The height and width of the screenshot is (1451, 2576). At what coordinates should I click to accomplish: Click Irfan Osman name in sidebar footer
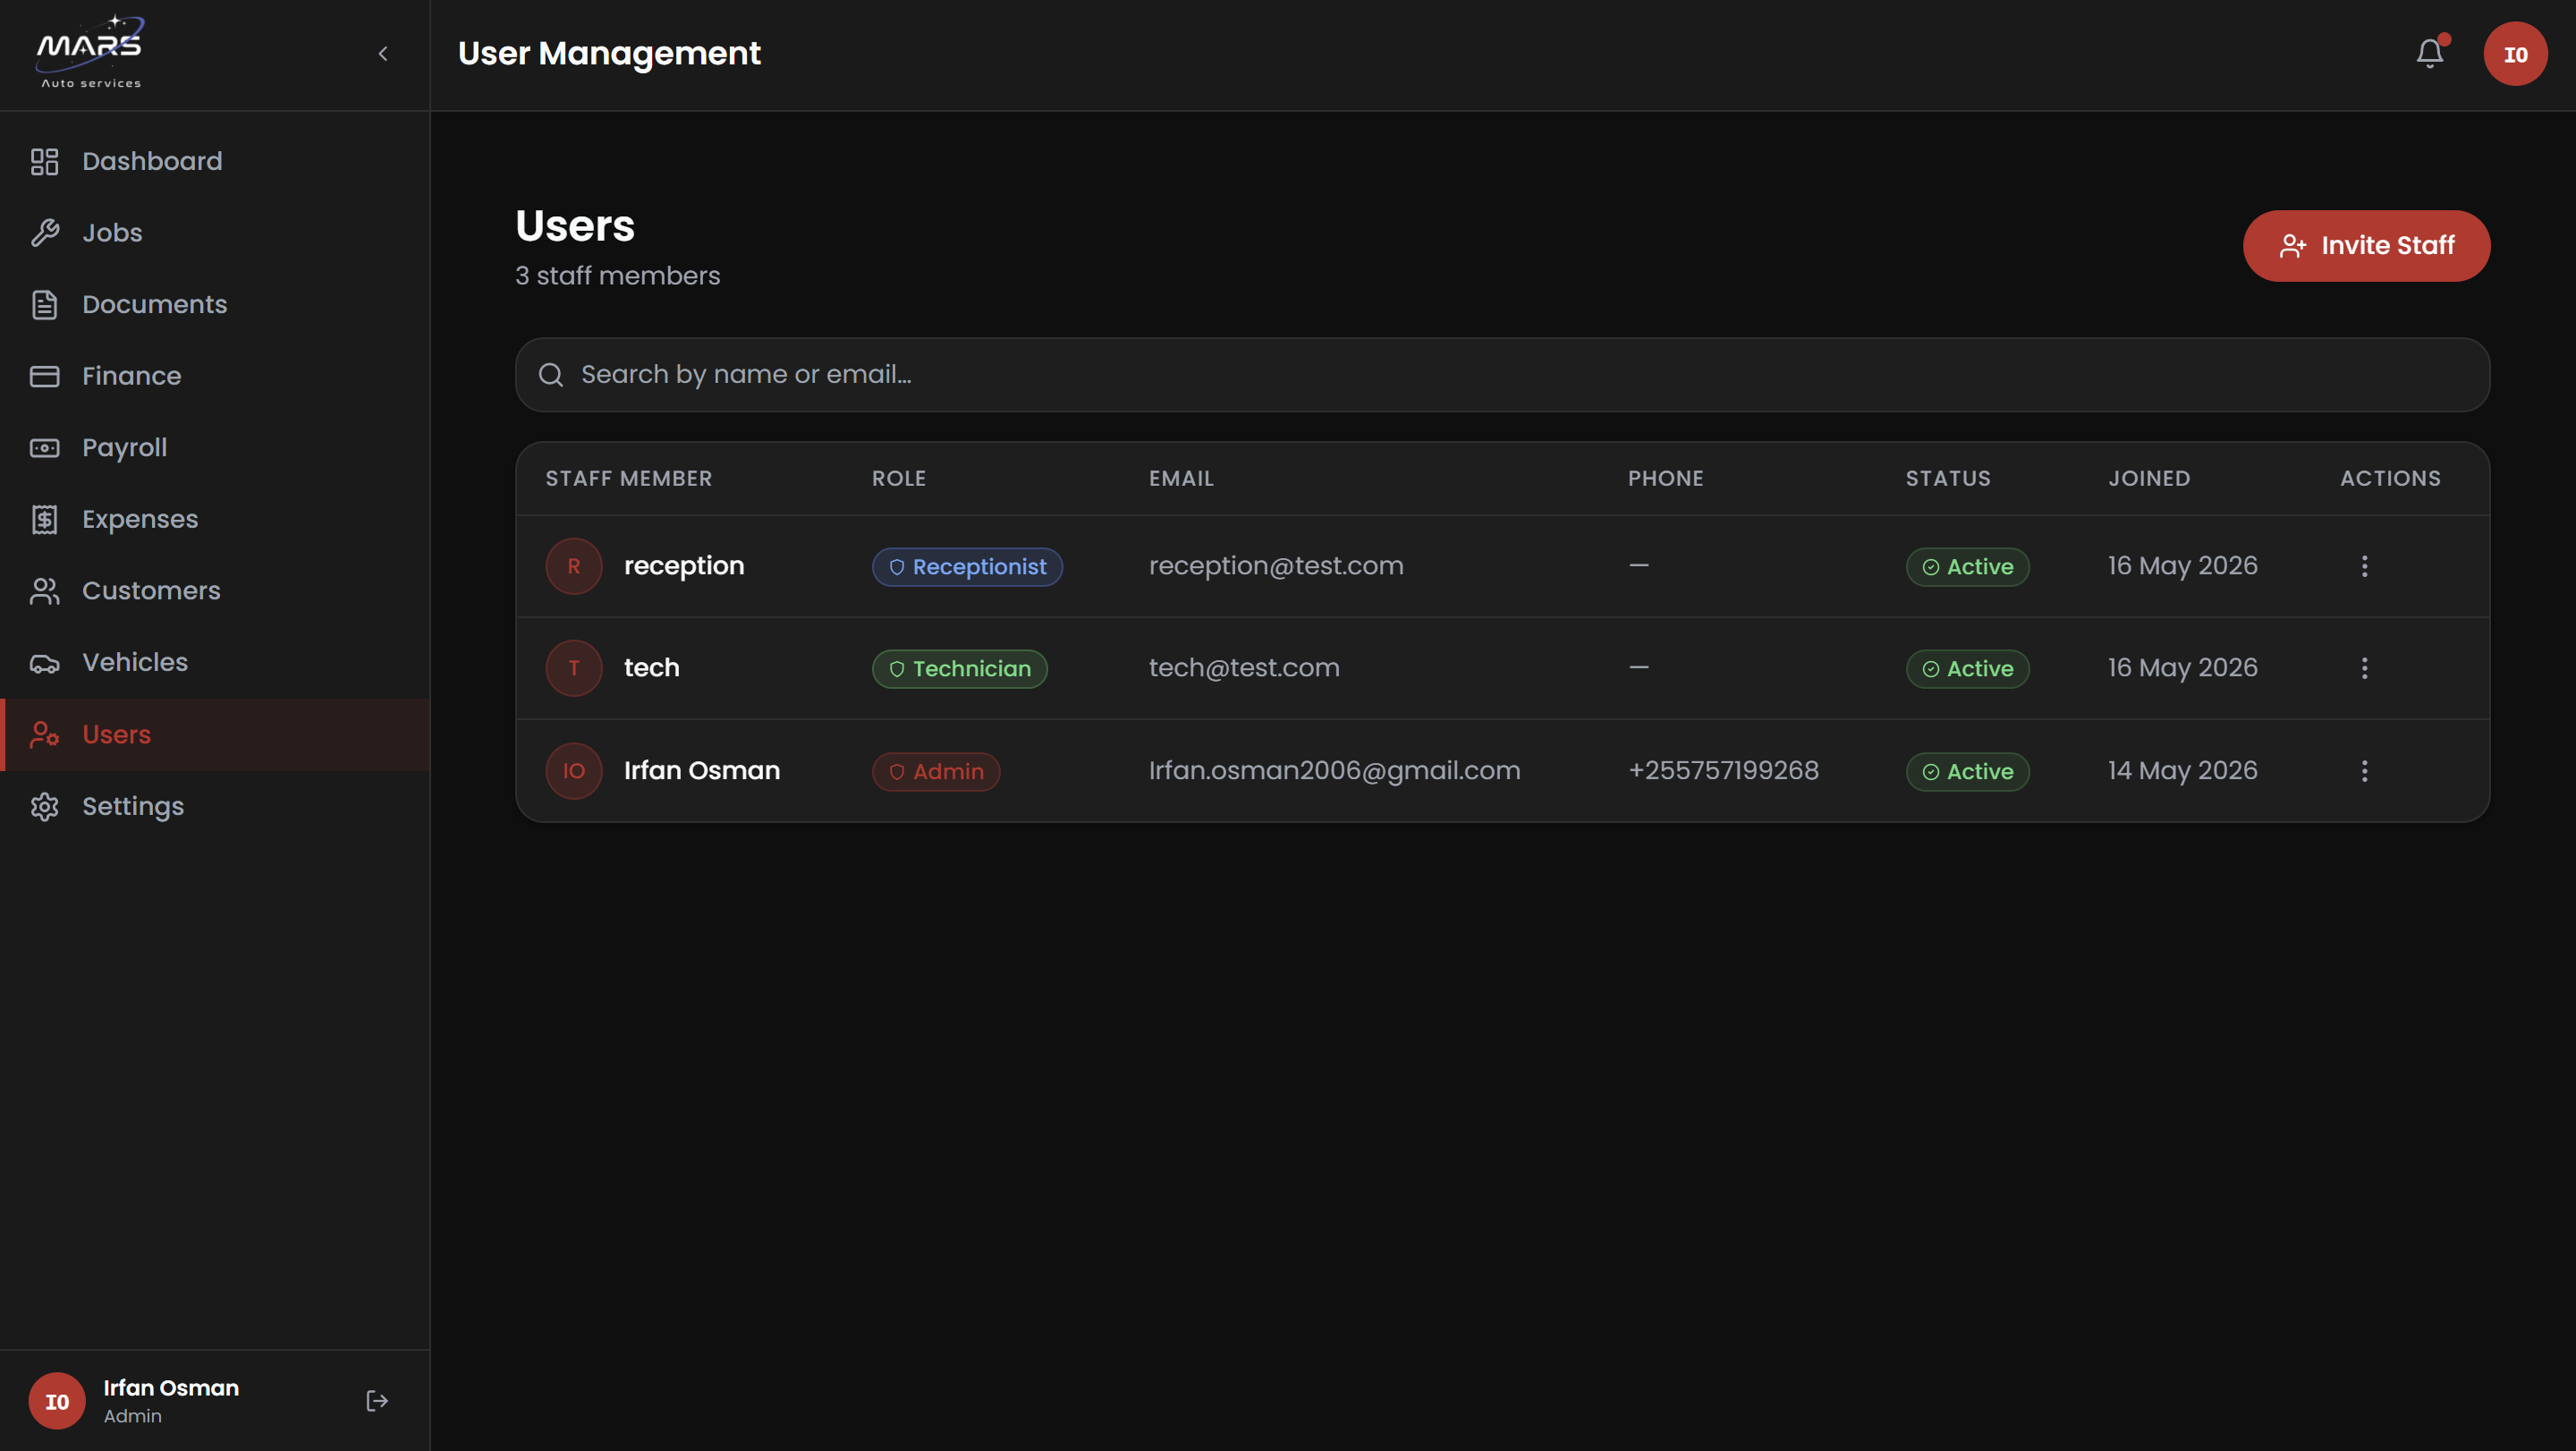pos(171,1388)
